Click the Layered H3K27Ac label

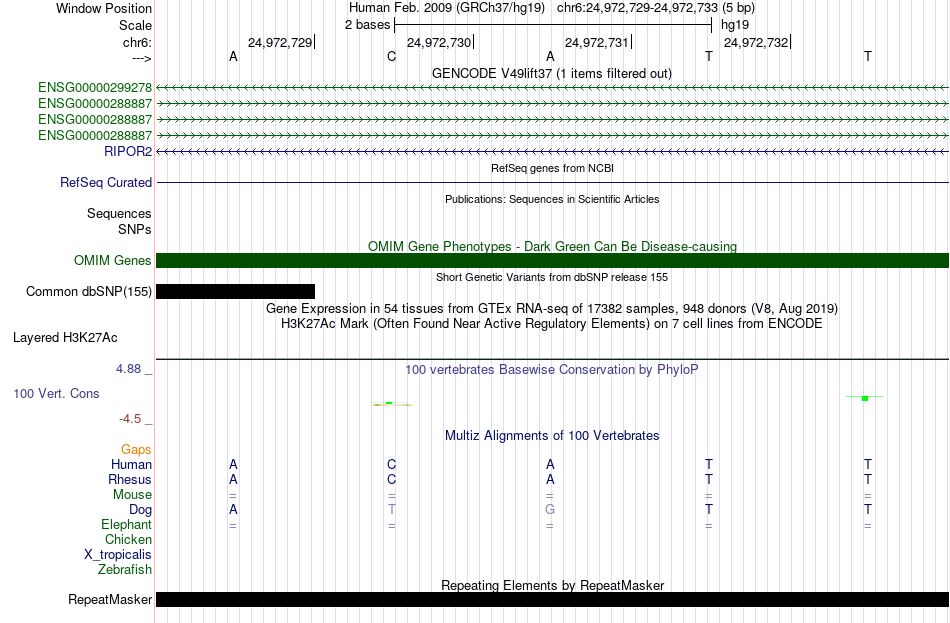coord(65,338)
